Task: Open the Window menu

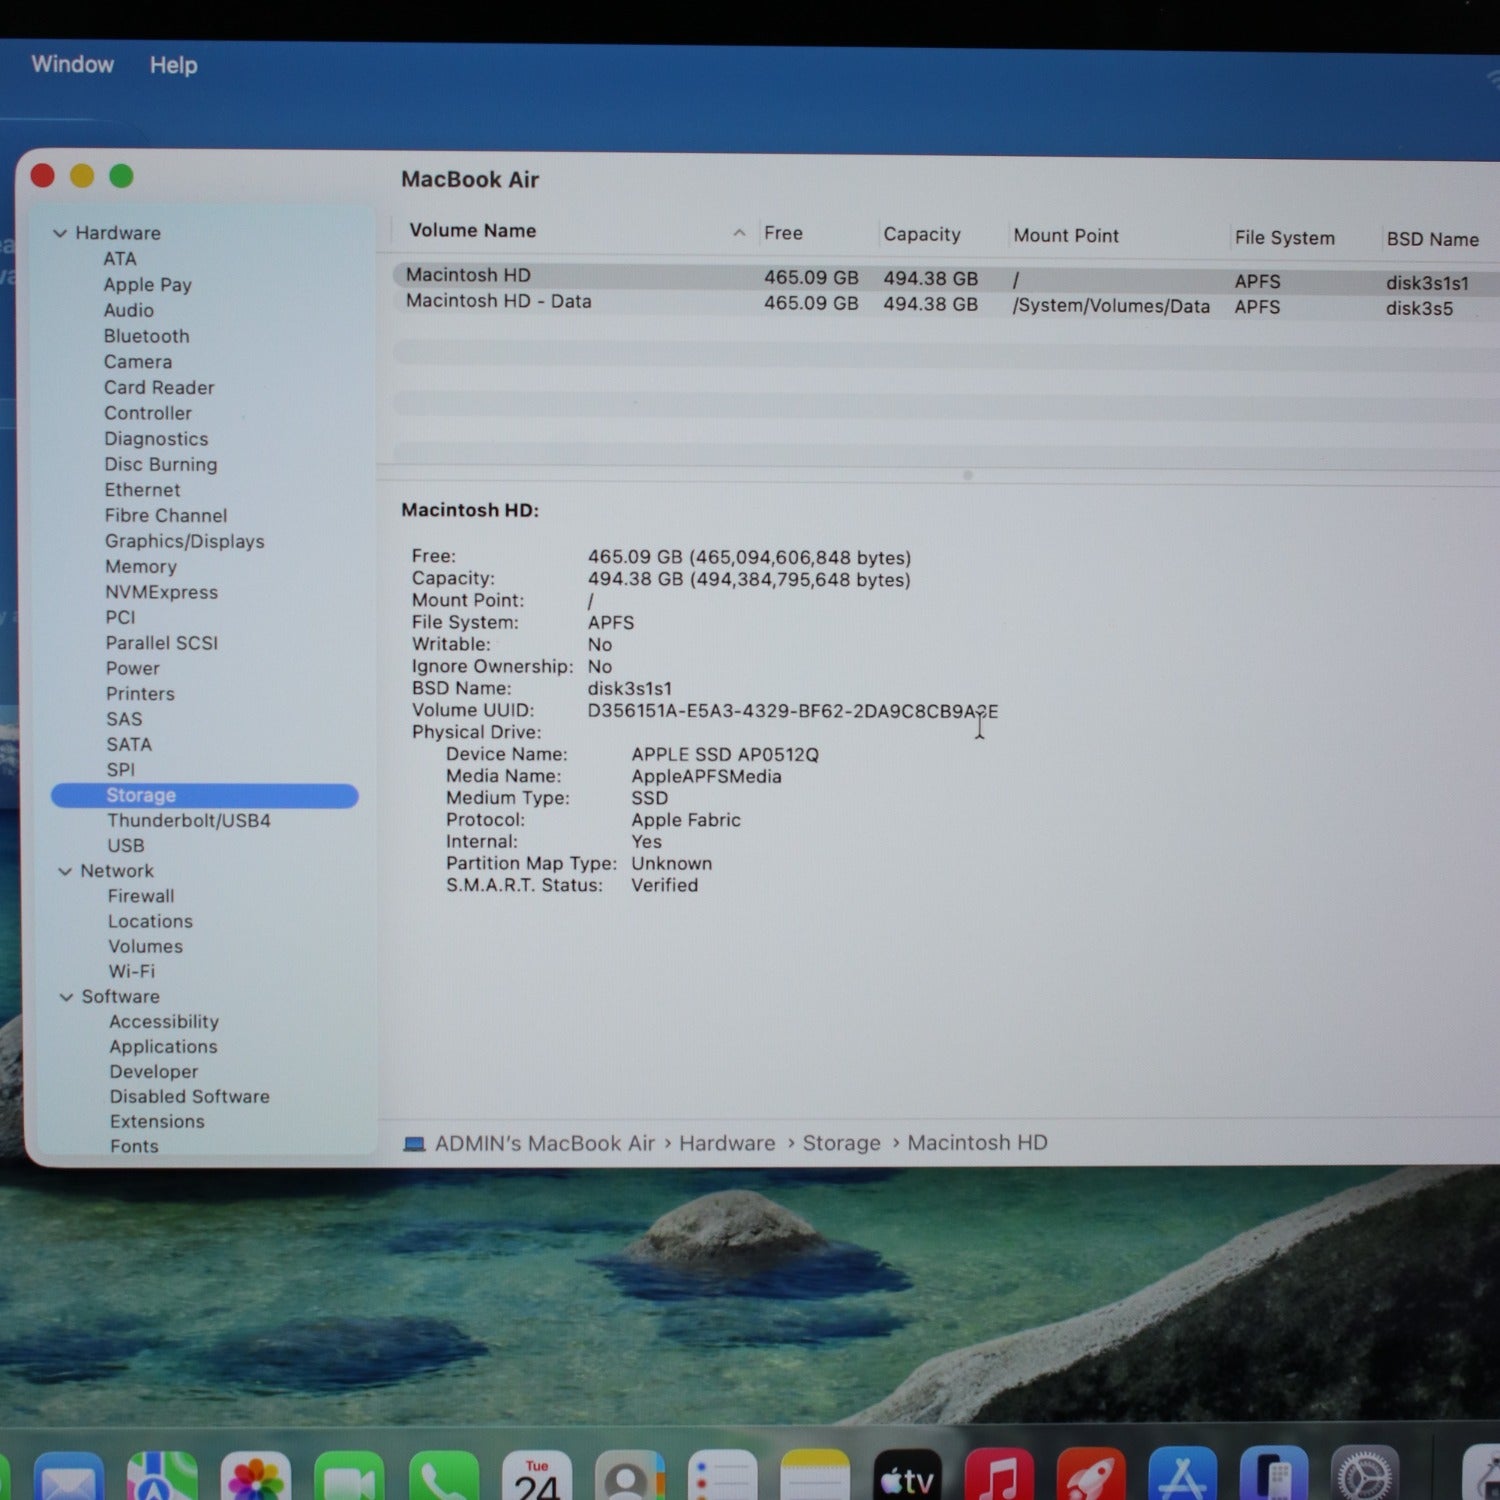Action: coord(73,64)
